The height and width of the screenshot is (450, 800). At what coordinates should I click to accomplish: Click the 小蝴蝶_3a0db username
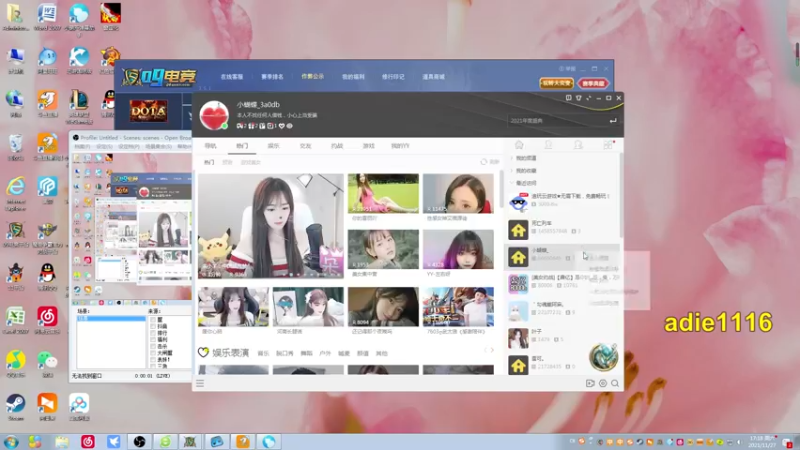[258, 105]
